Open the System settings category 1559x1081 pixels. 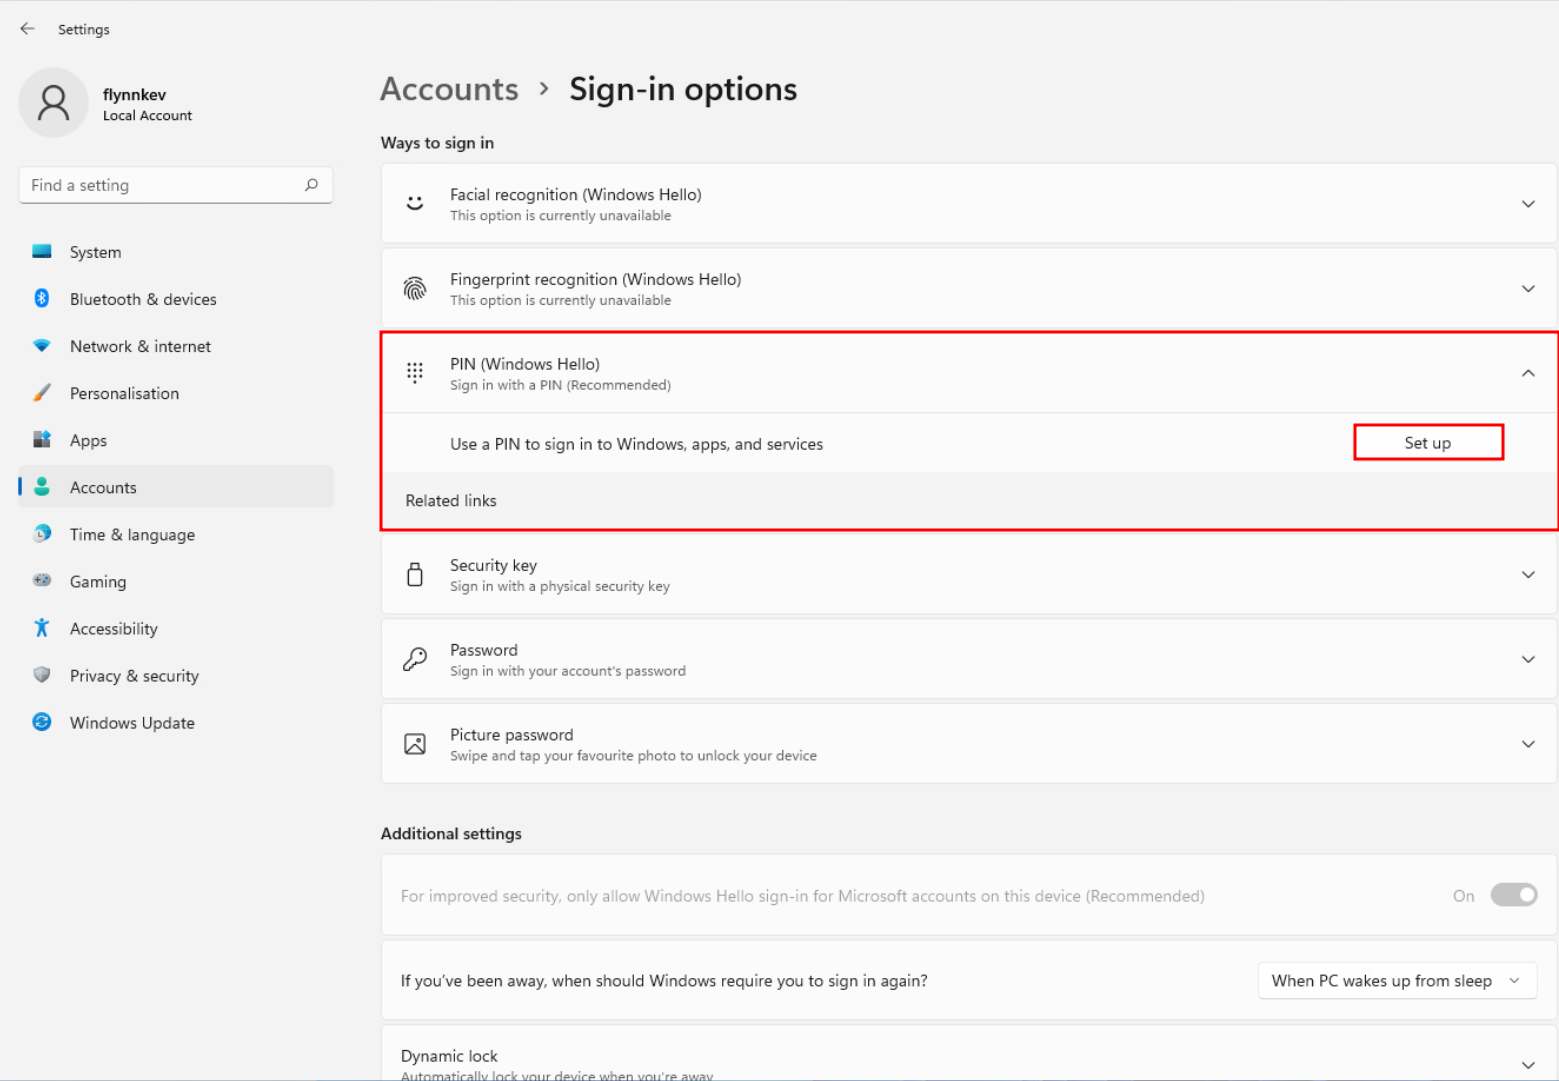(96, 252)
